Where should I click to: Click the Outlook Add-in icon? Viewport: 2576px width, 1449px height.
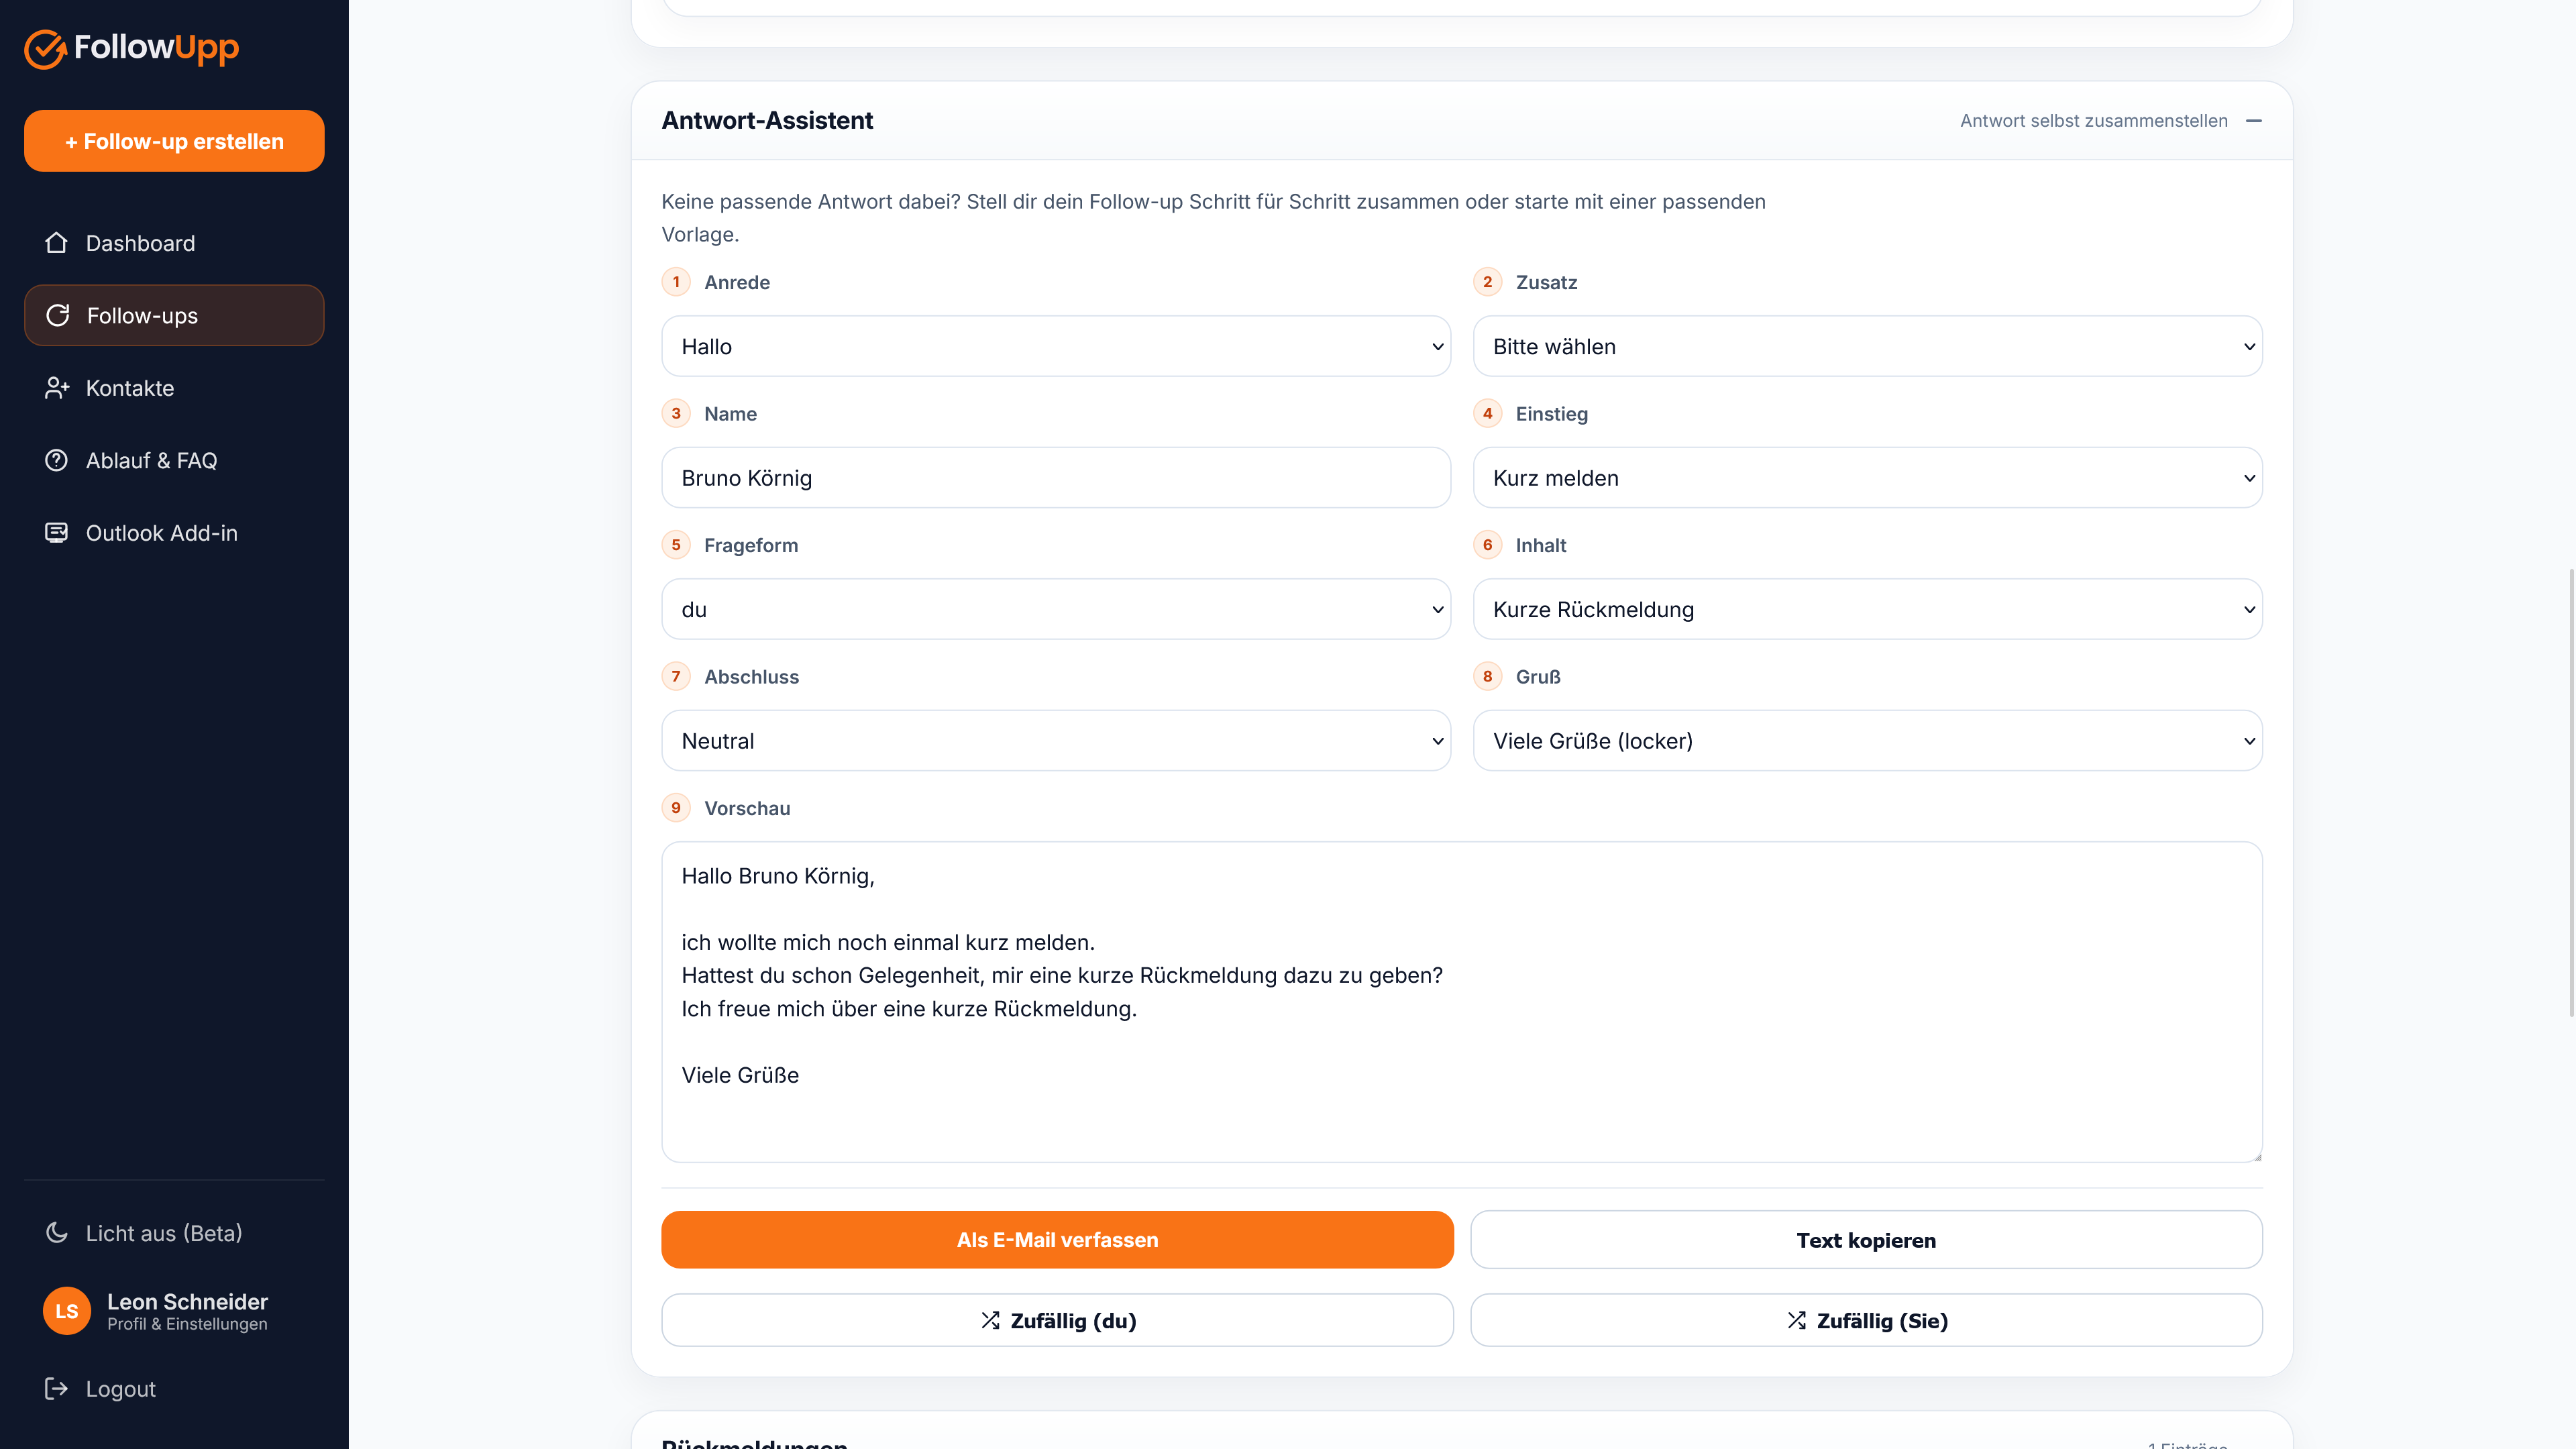click(56, 533)
